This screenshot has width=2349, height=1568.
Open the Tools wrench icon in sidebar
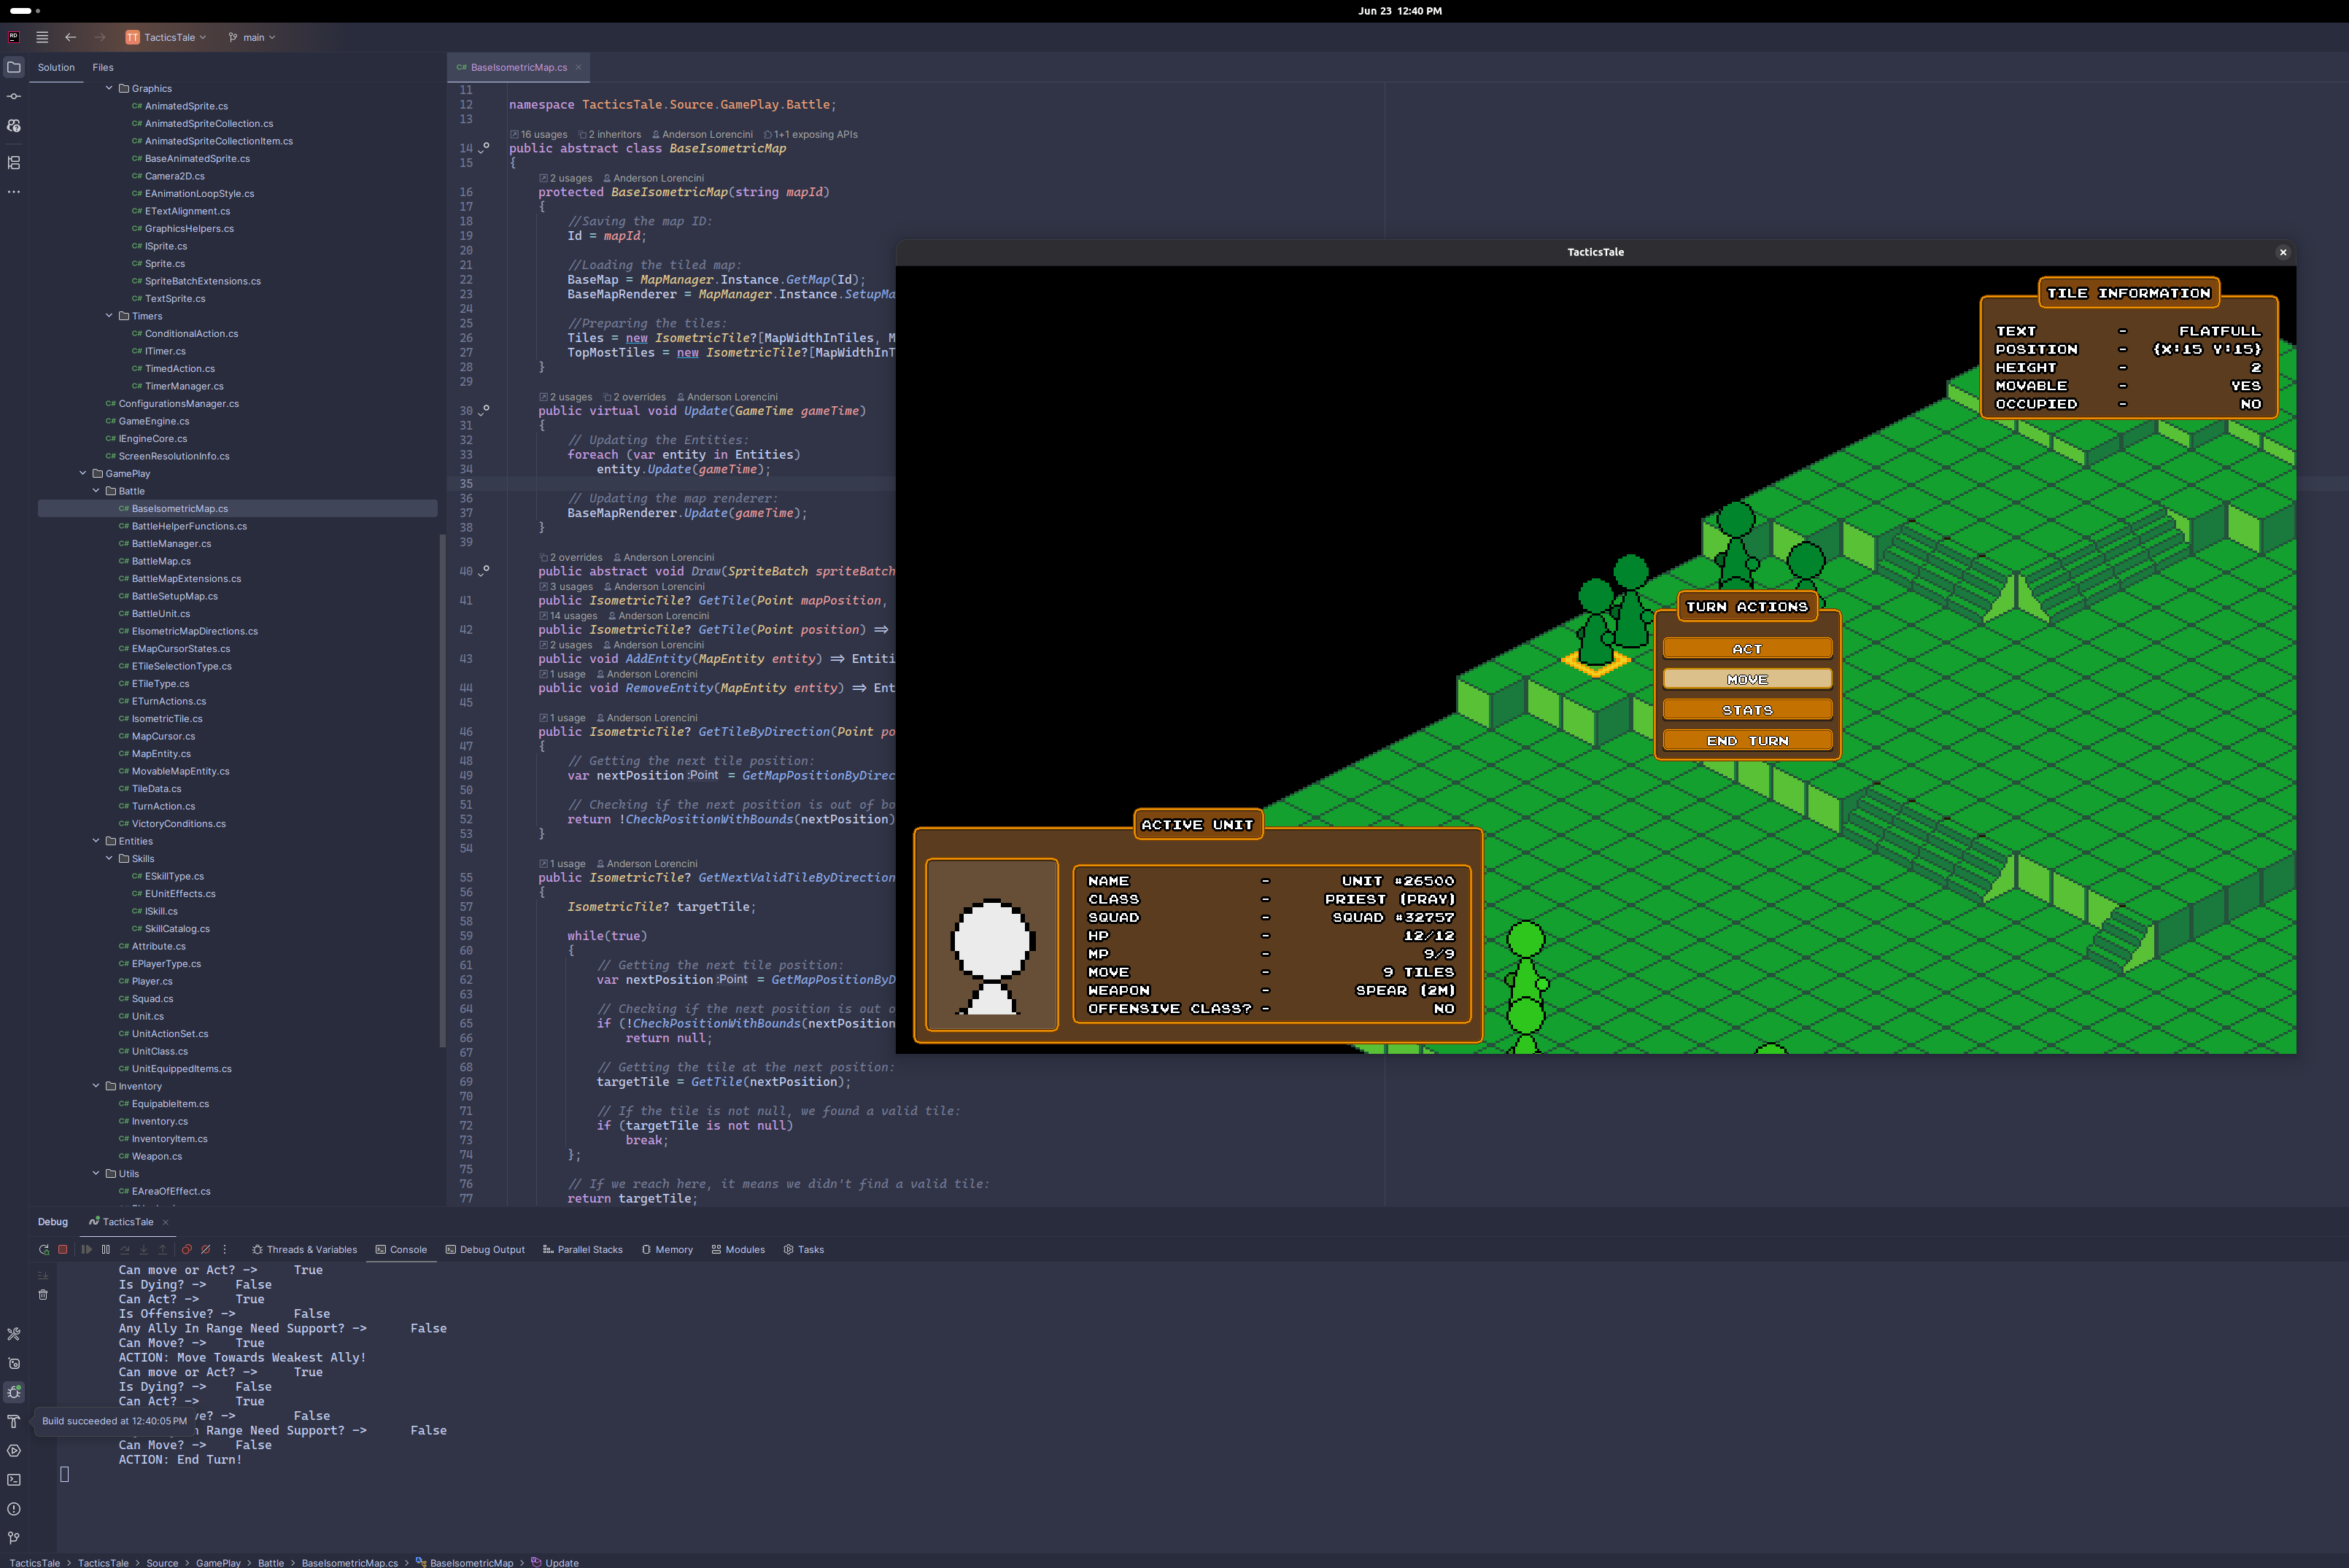tap(14, 1334)
